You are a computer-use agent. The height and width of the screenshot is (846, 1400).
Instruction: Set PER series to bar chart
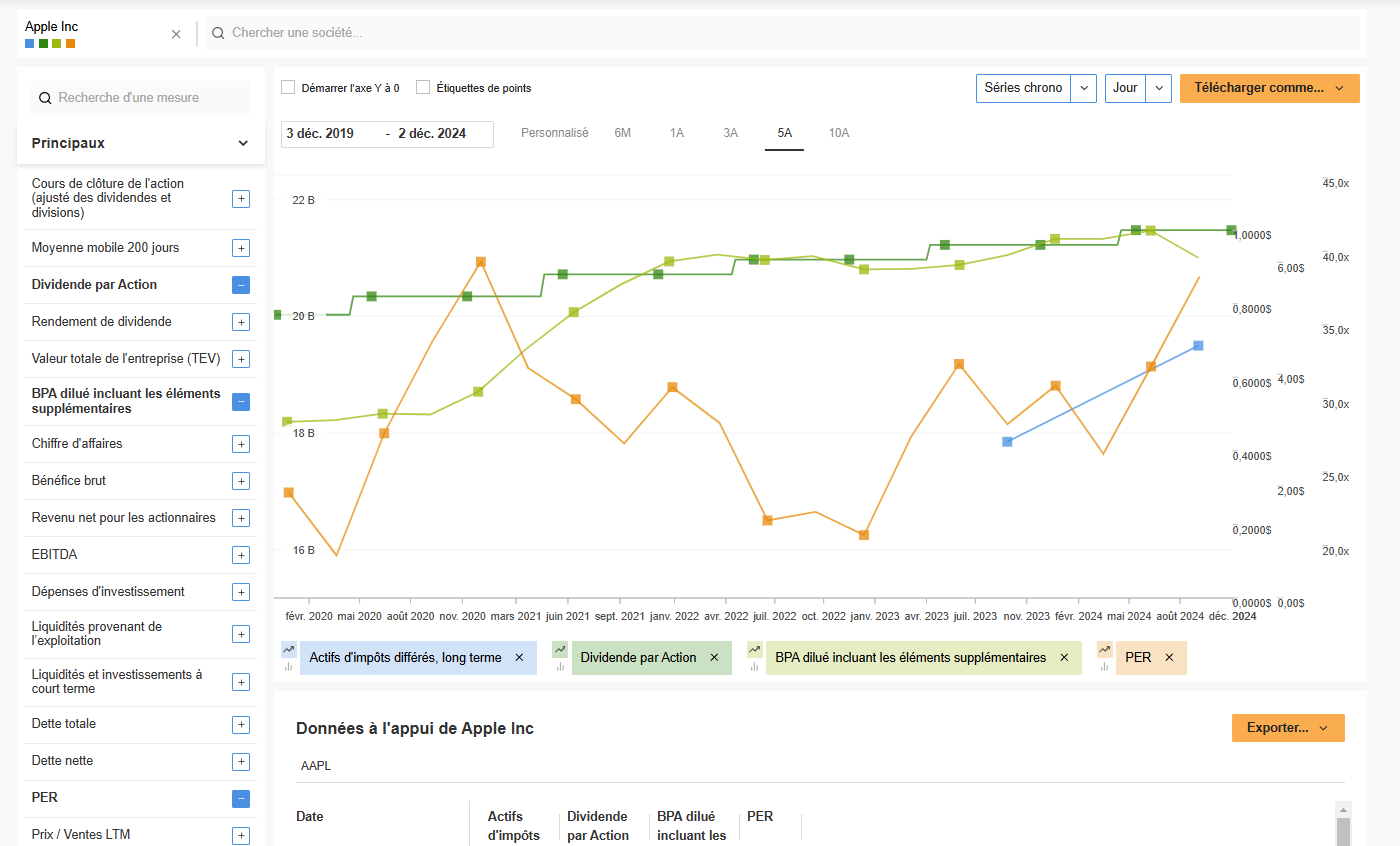coord(1104,666)
